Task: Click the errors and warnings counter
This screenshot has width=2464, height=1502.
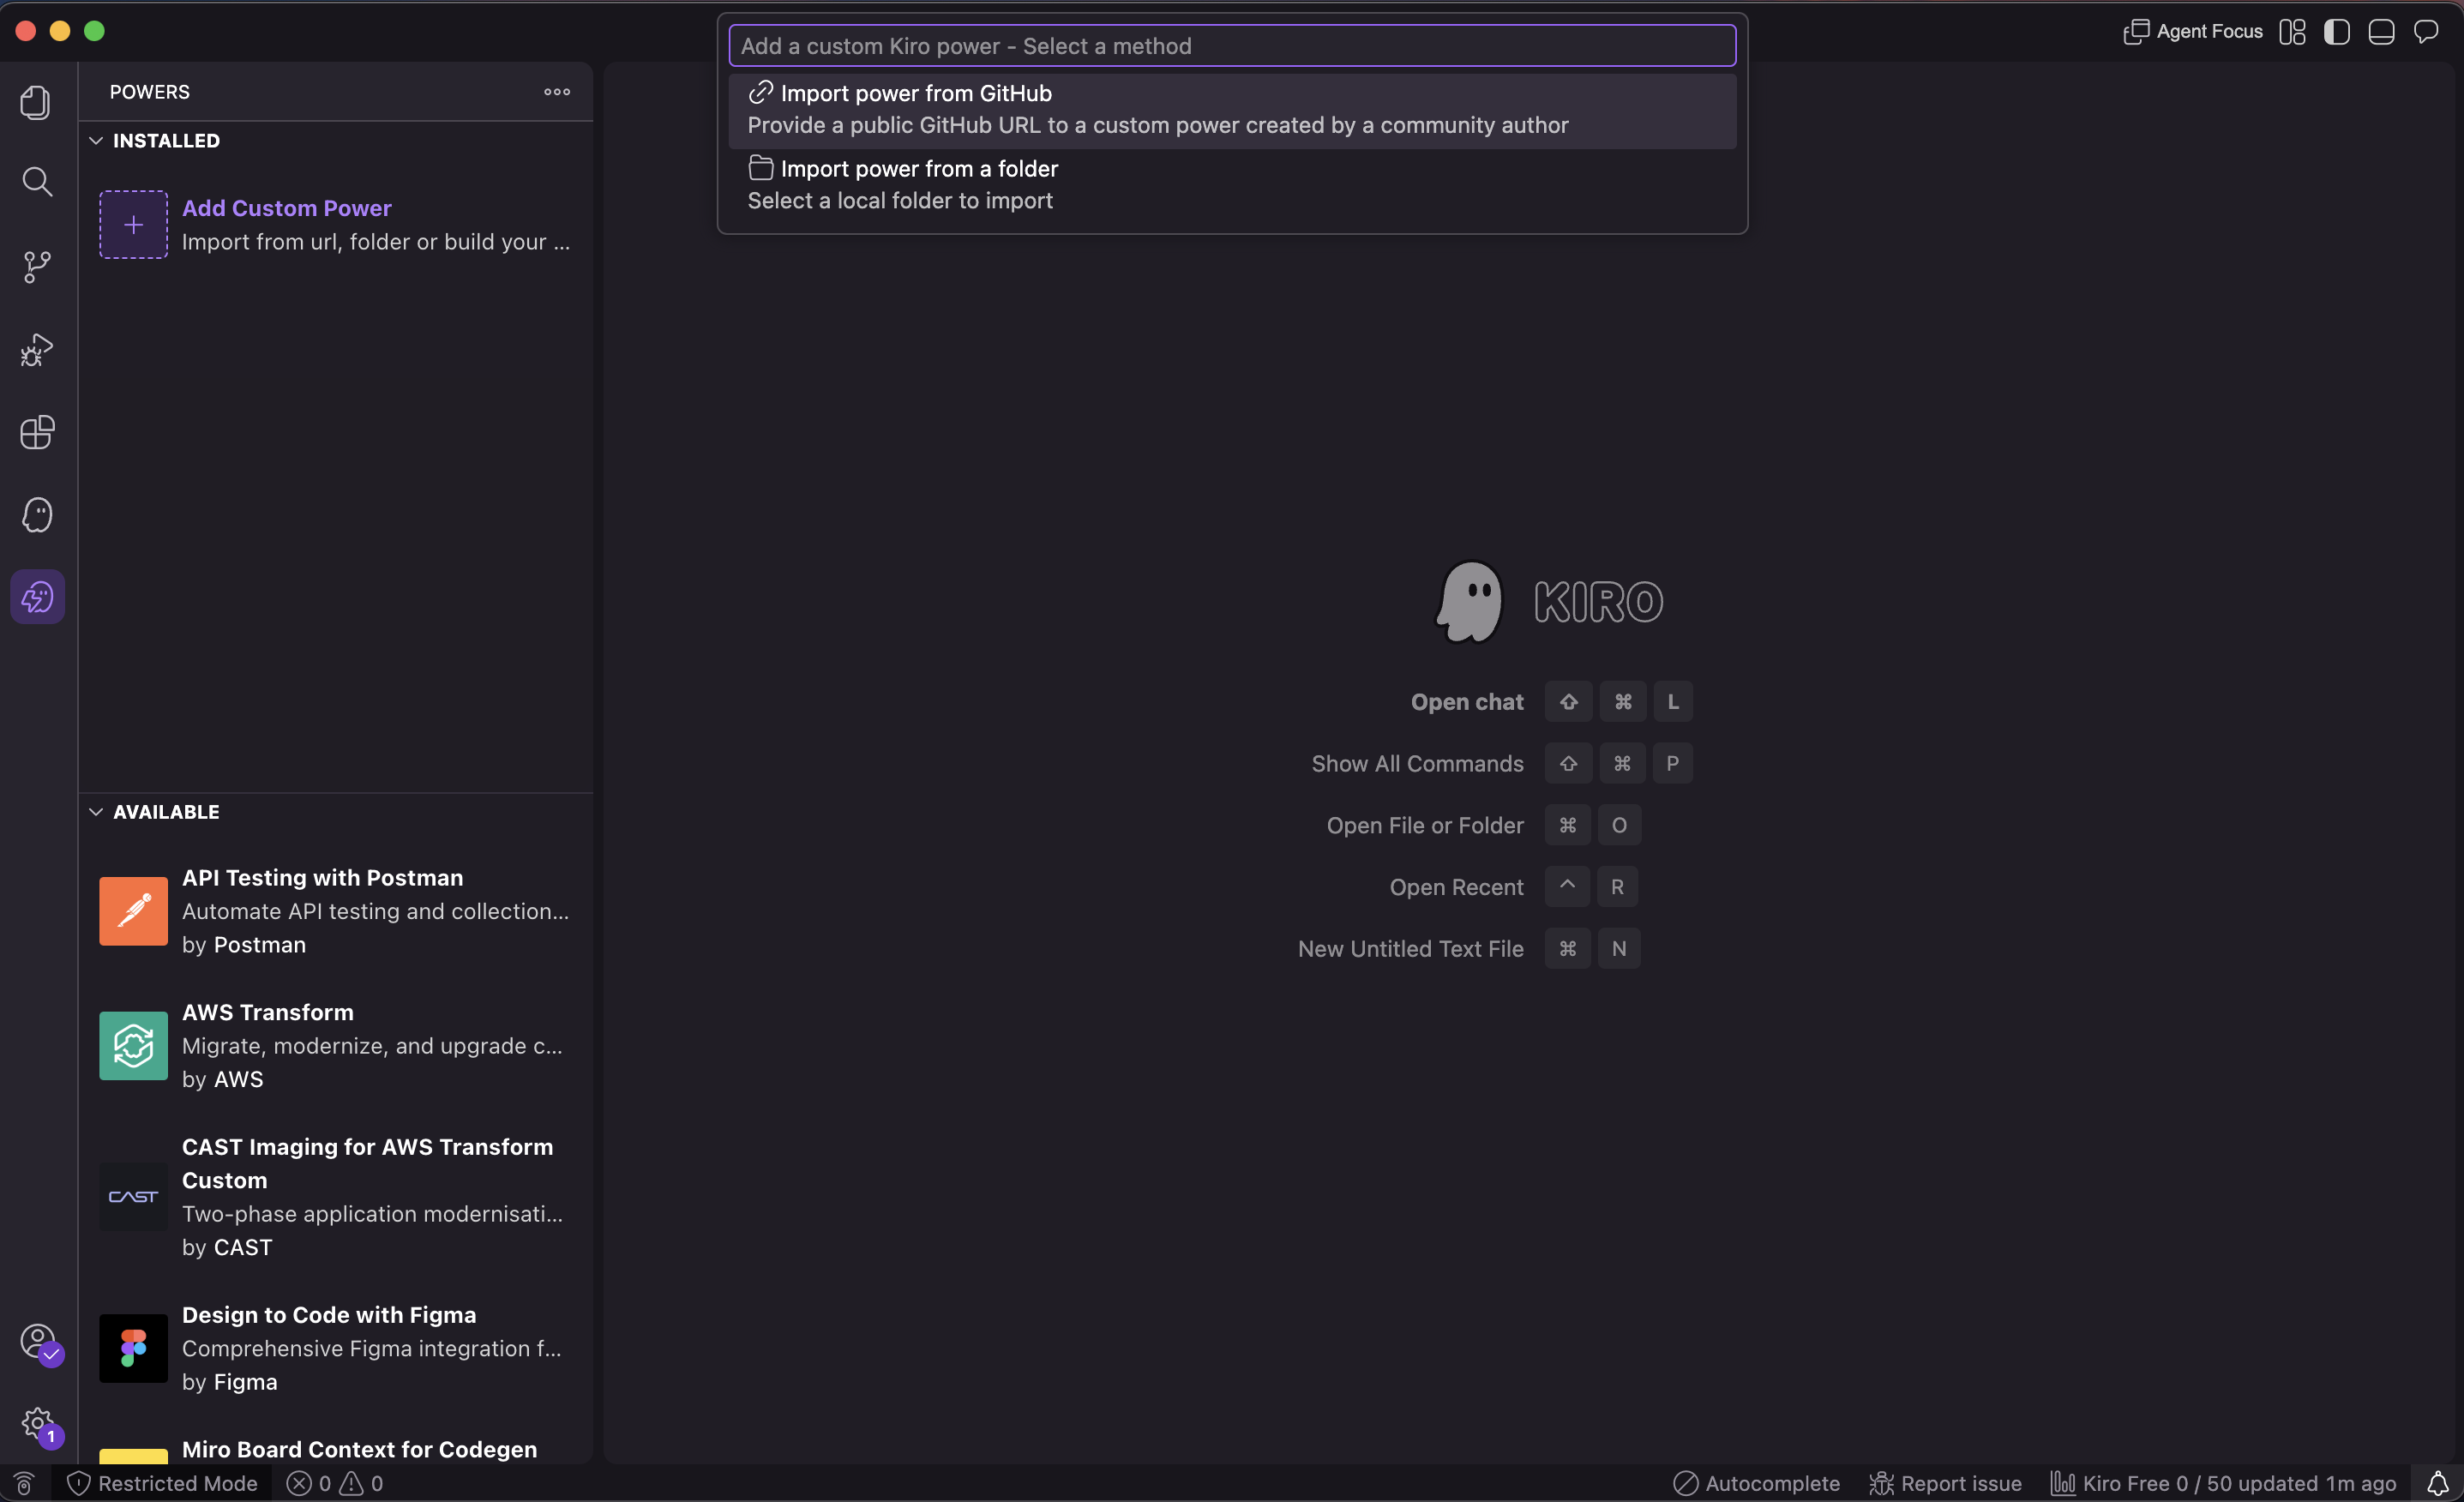Action: [335, 1483]
